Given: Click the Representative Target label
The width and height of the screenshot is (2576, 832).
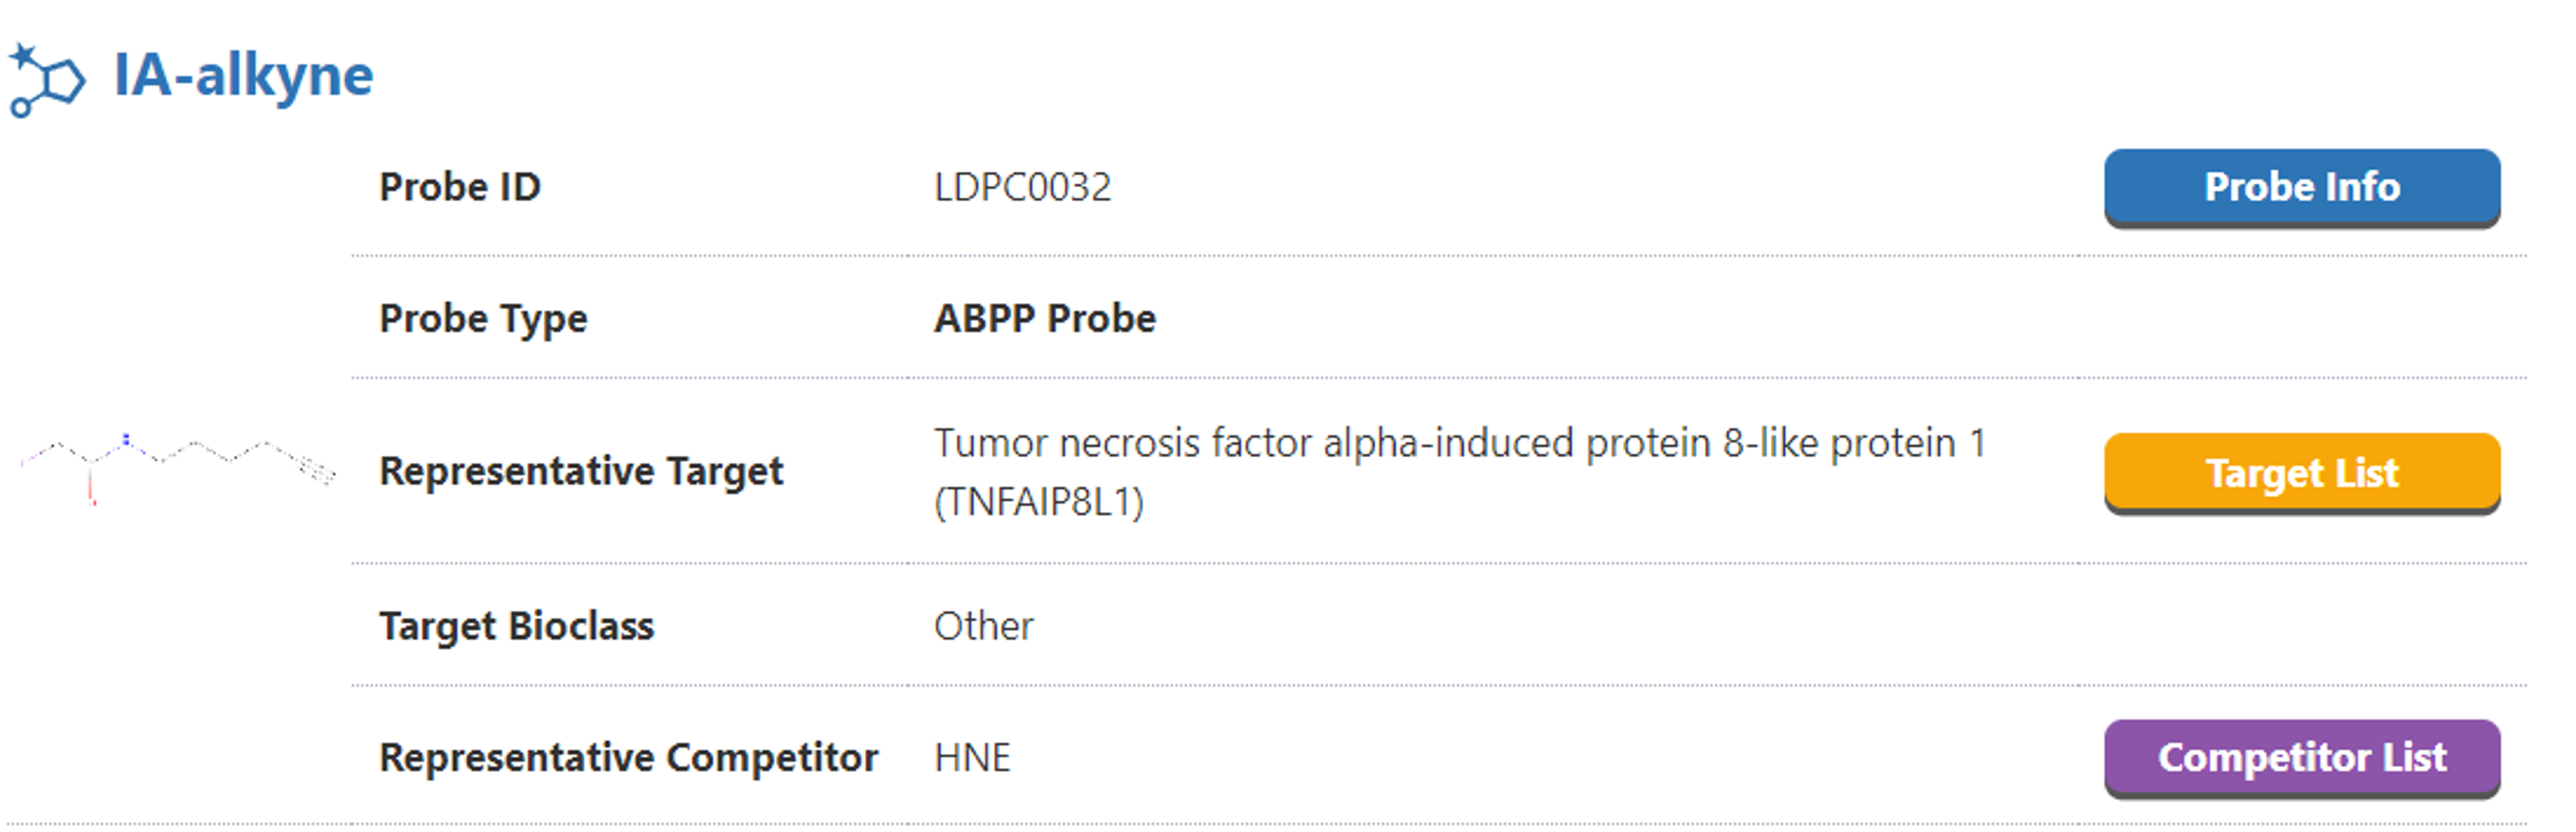Looking at the screenshot, I should 581,471.
